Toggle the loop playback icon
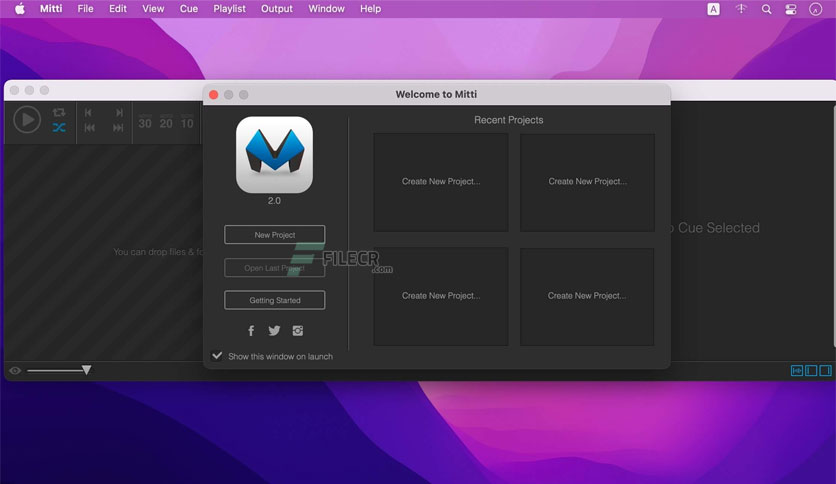Viewport: 836px width, 484px height. point(59,112)
